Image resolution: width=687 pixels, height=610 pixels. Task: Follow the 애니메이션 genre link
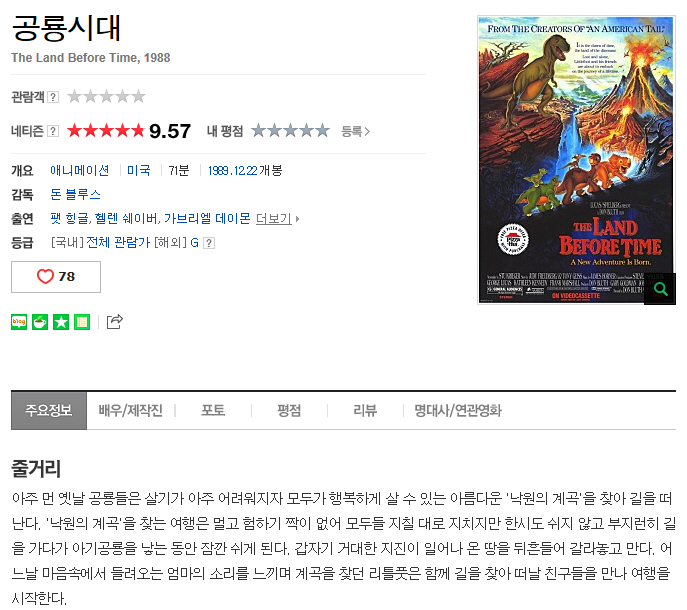pyautogui.click(x=80, y=170)
